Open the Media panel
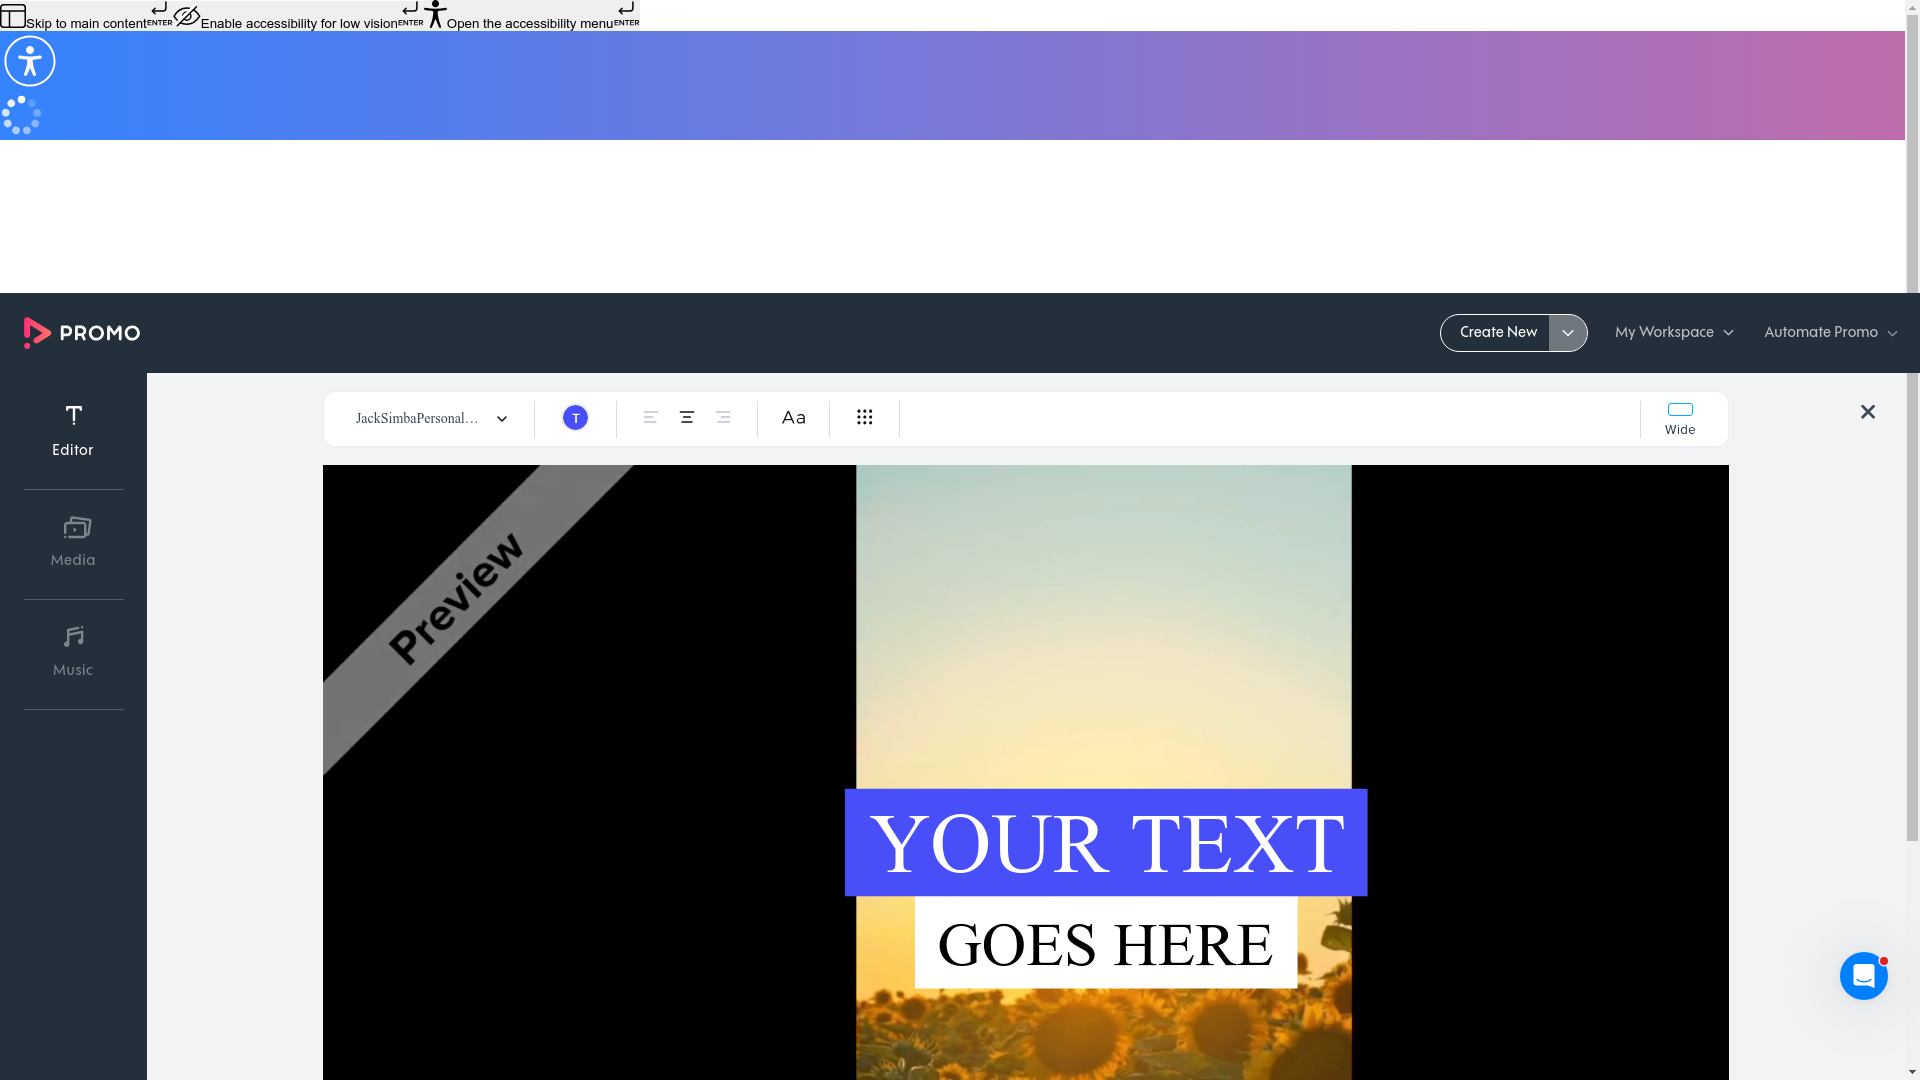 click(x=72, y=540)
